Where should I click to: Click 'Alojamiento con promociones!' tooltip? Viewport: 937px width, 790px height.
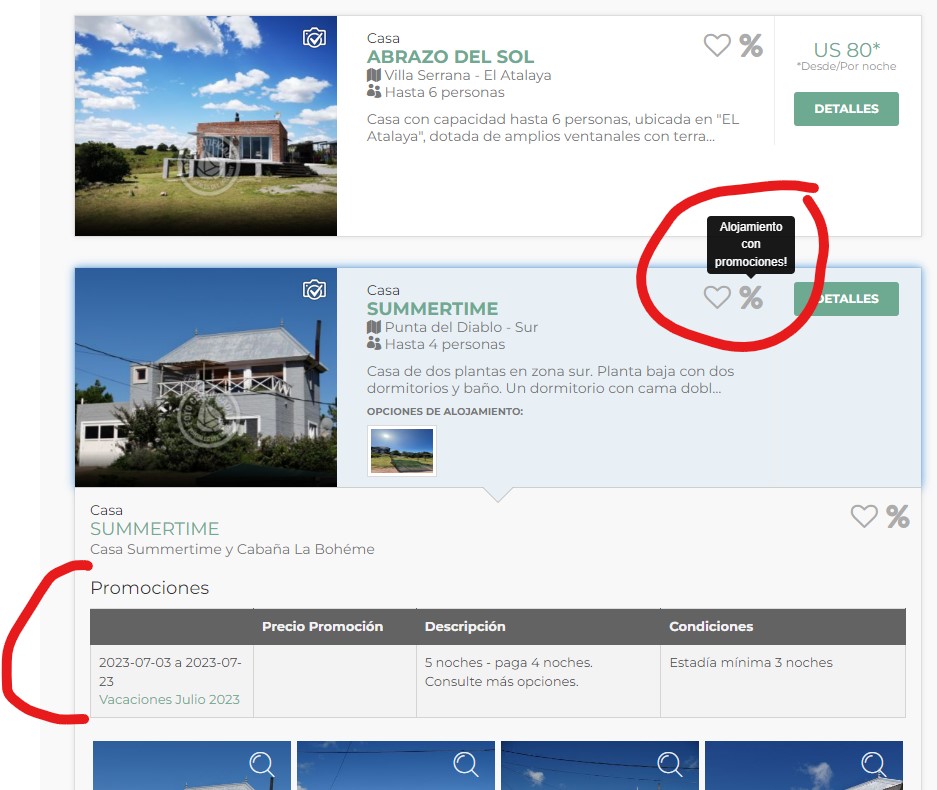[x=751, y=244]
